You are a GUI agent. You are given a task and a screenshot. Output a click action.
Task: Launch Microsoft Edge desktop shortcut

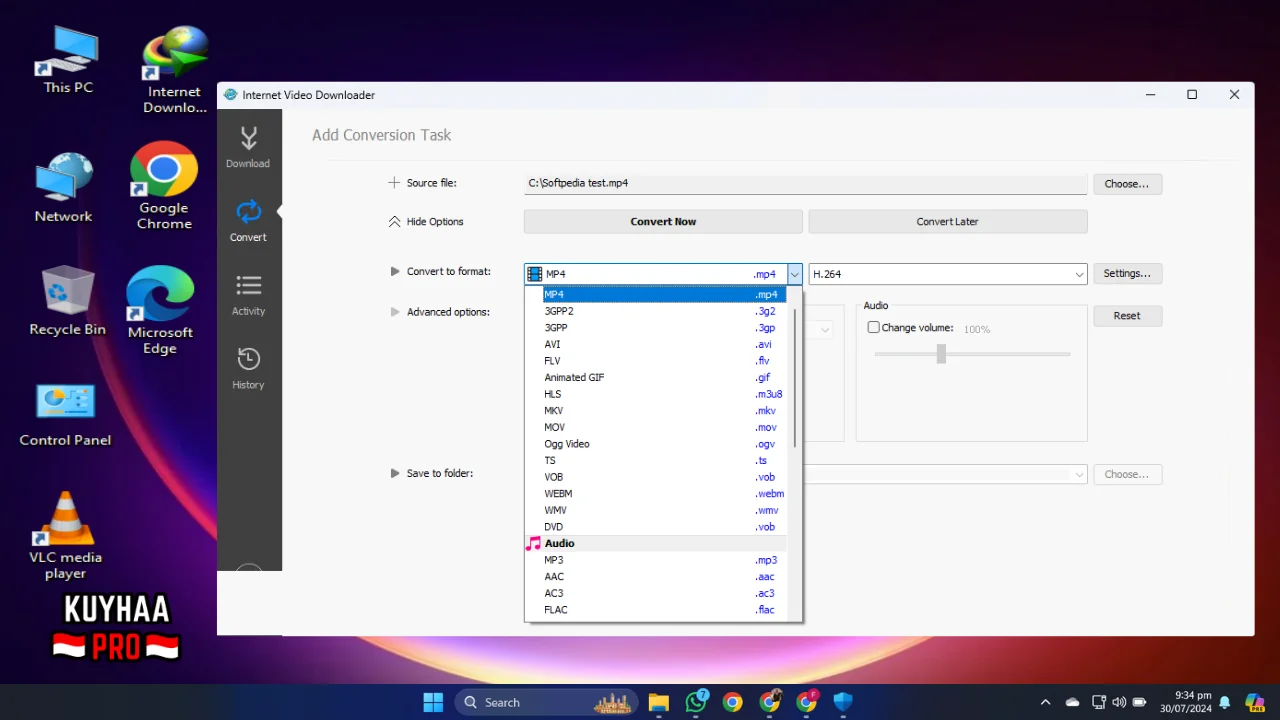tap(160, 310)
